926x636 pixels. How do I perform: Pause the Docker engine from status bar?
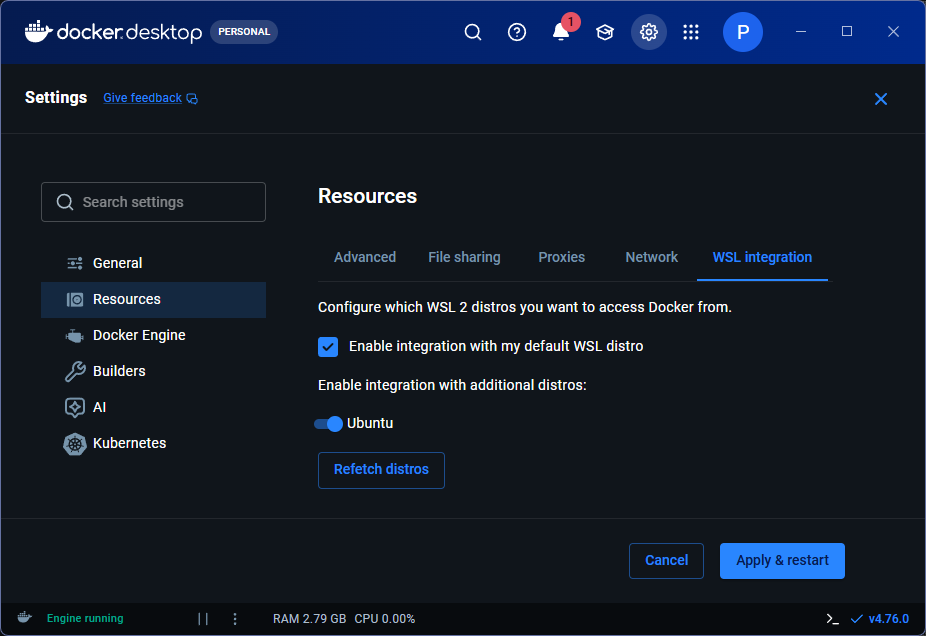click(203, 618)
